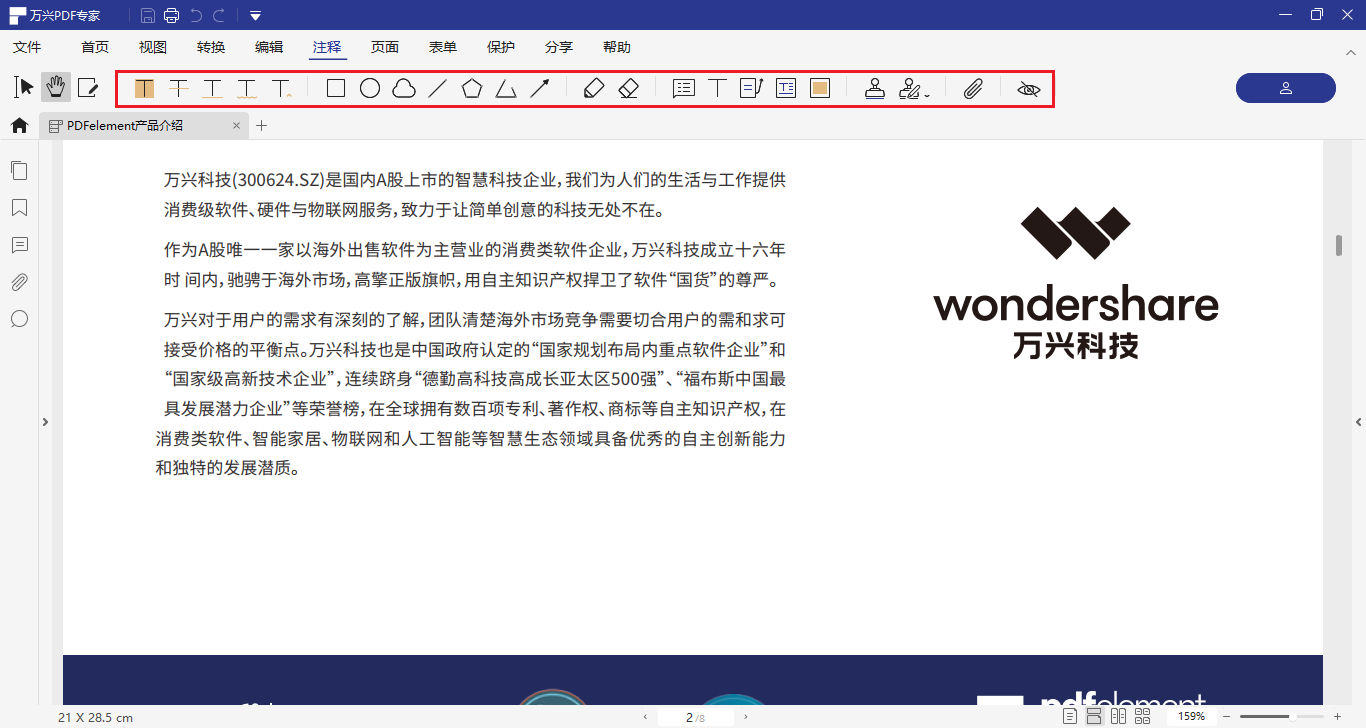Open the page thumbnails panel
1366x728 pixels.
point(19,170)
